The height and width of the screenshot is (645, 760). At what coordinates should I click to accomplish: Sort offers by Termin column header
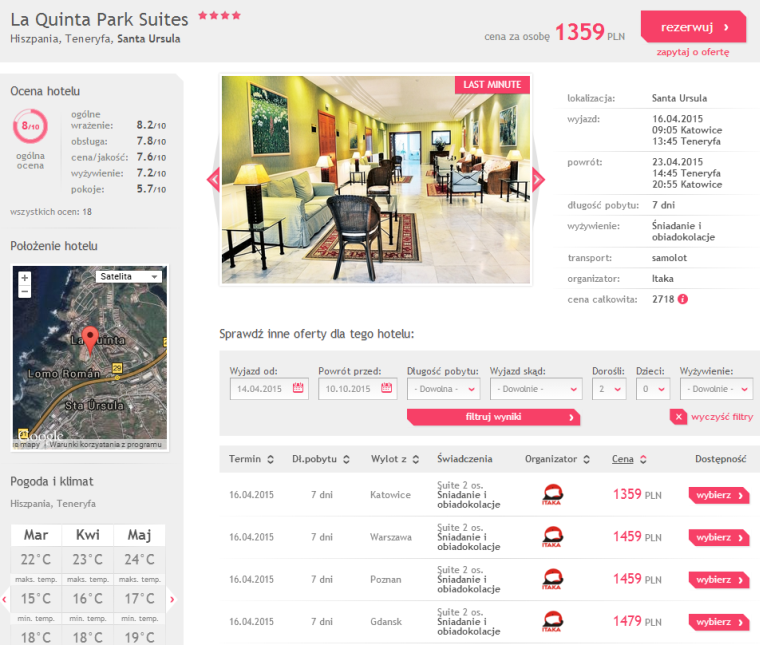pos(251,459)
